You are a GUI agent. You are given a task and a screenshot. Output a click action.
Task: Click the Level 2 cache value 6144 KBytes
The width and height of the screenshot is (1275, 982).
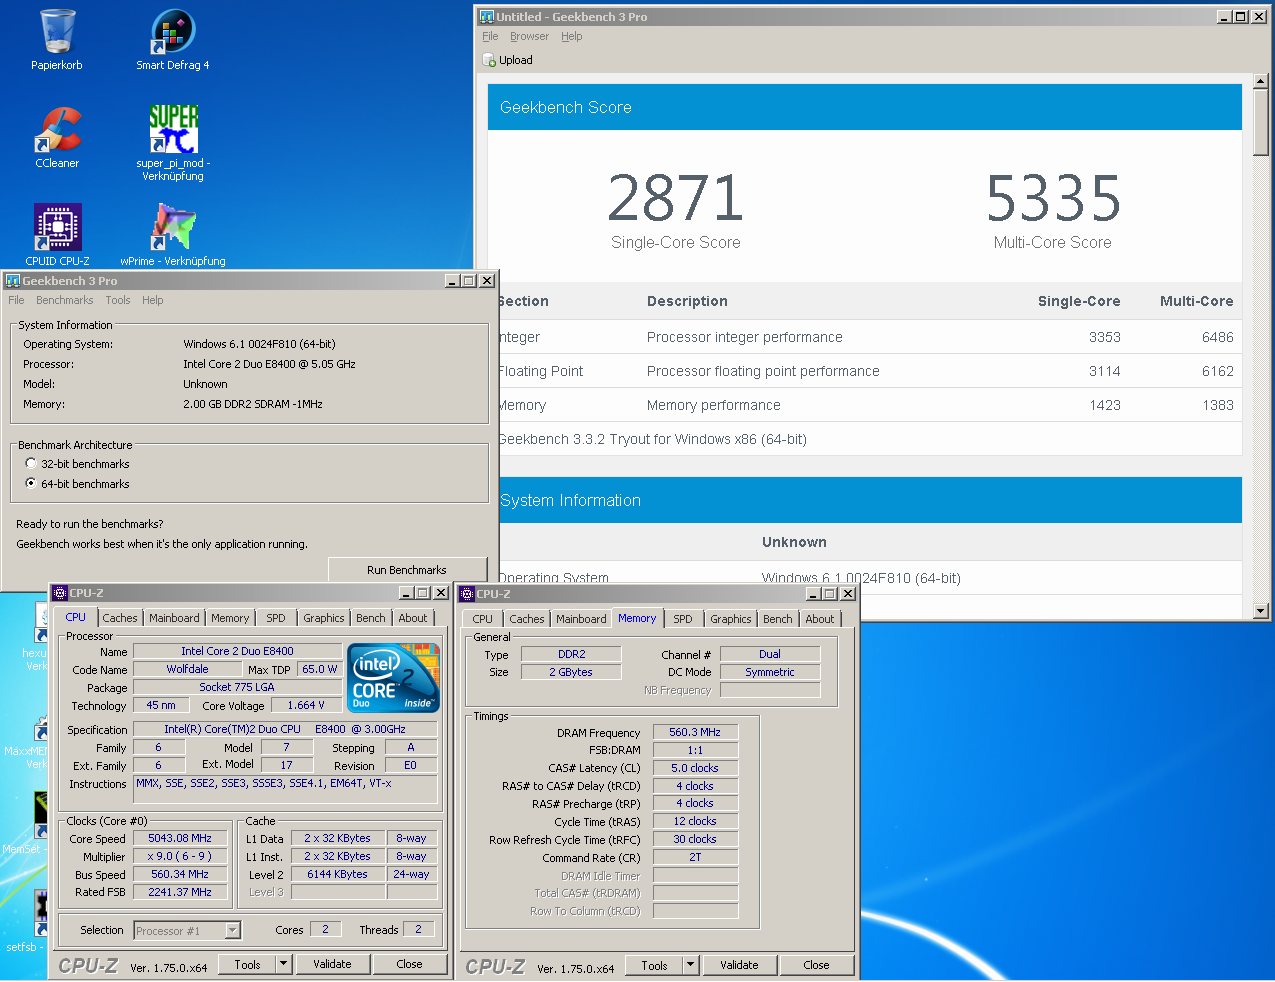point(338,874)
